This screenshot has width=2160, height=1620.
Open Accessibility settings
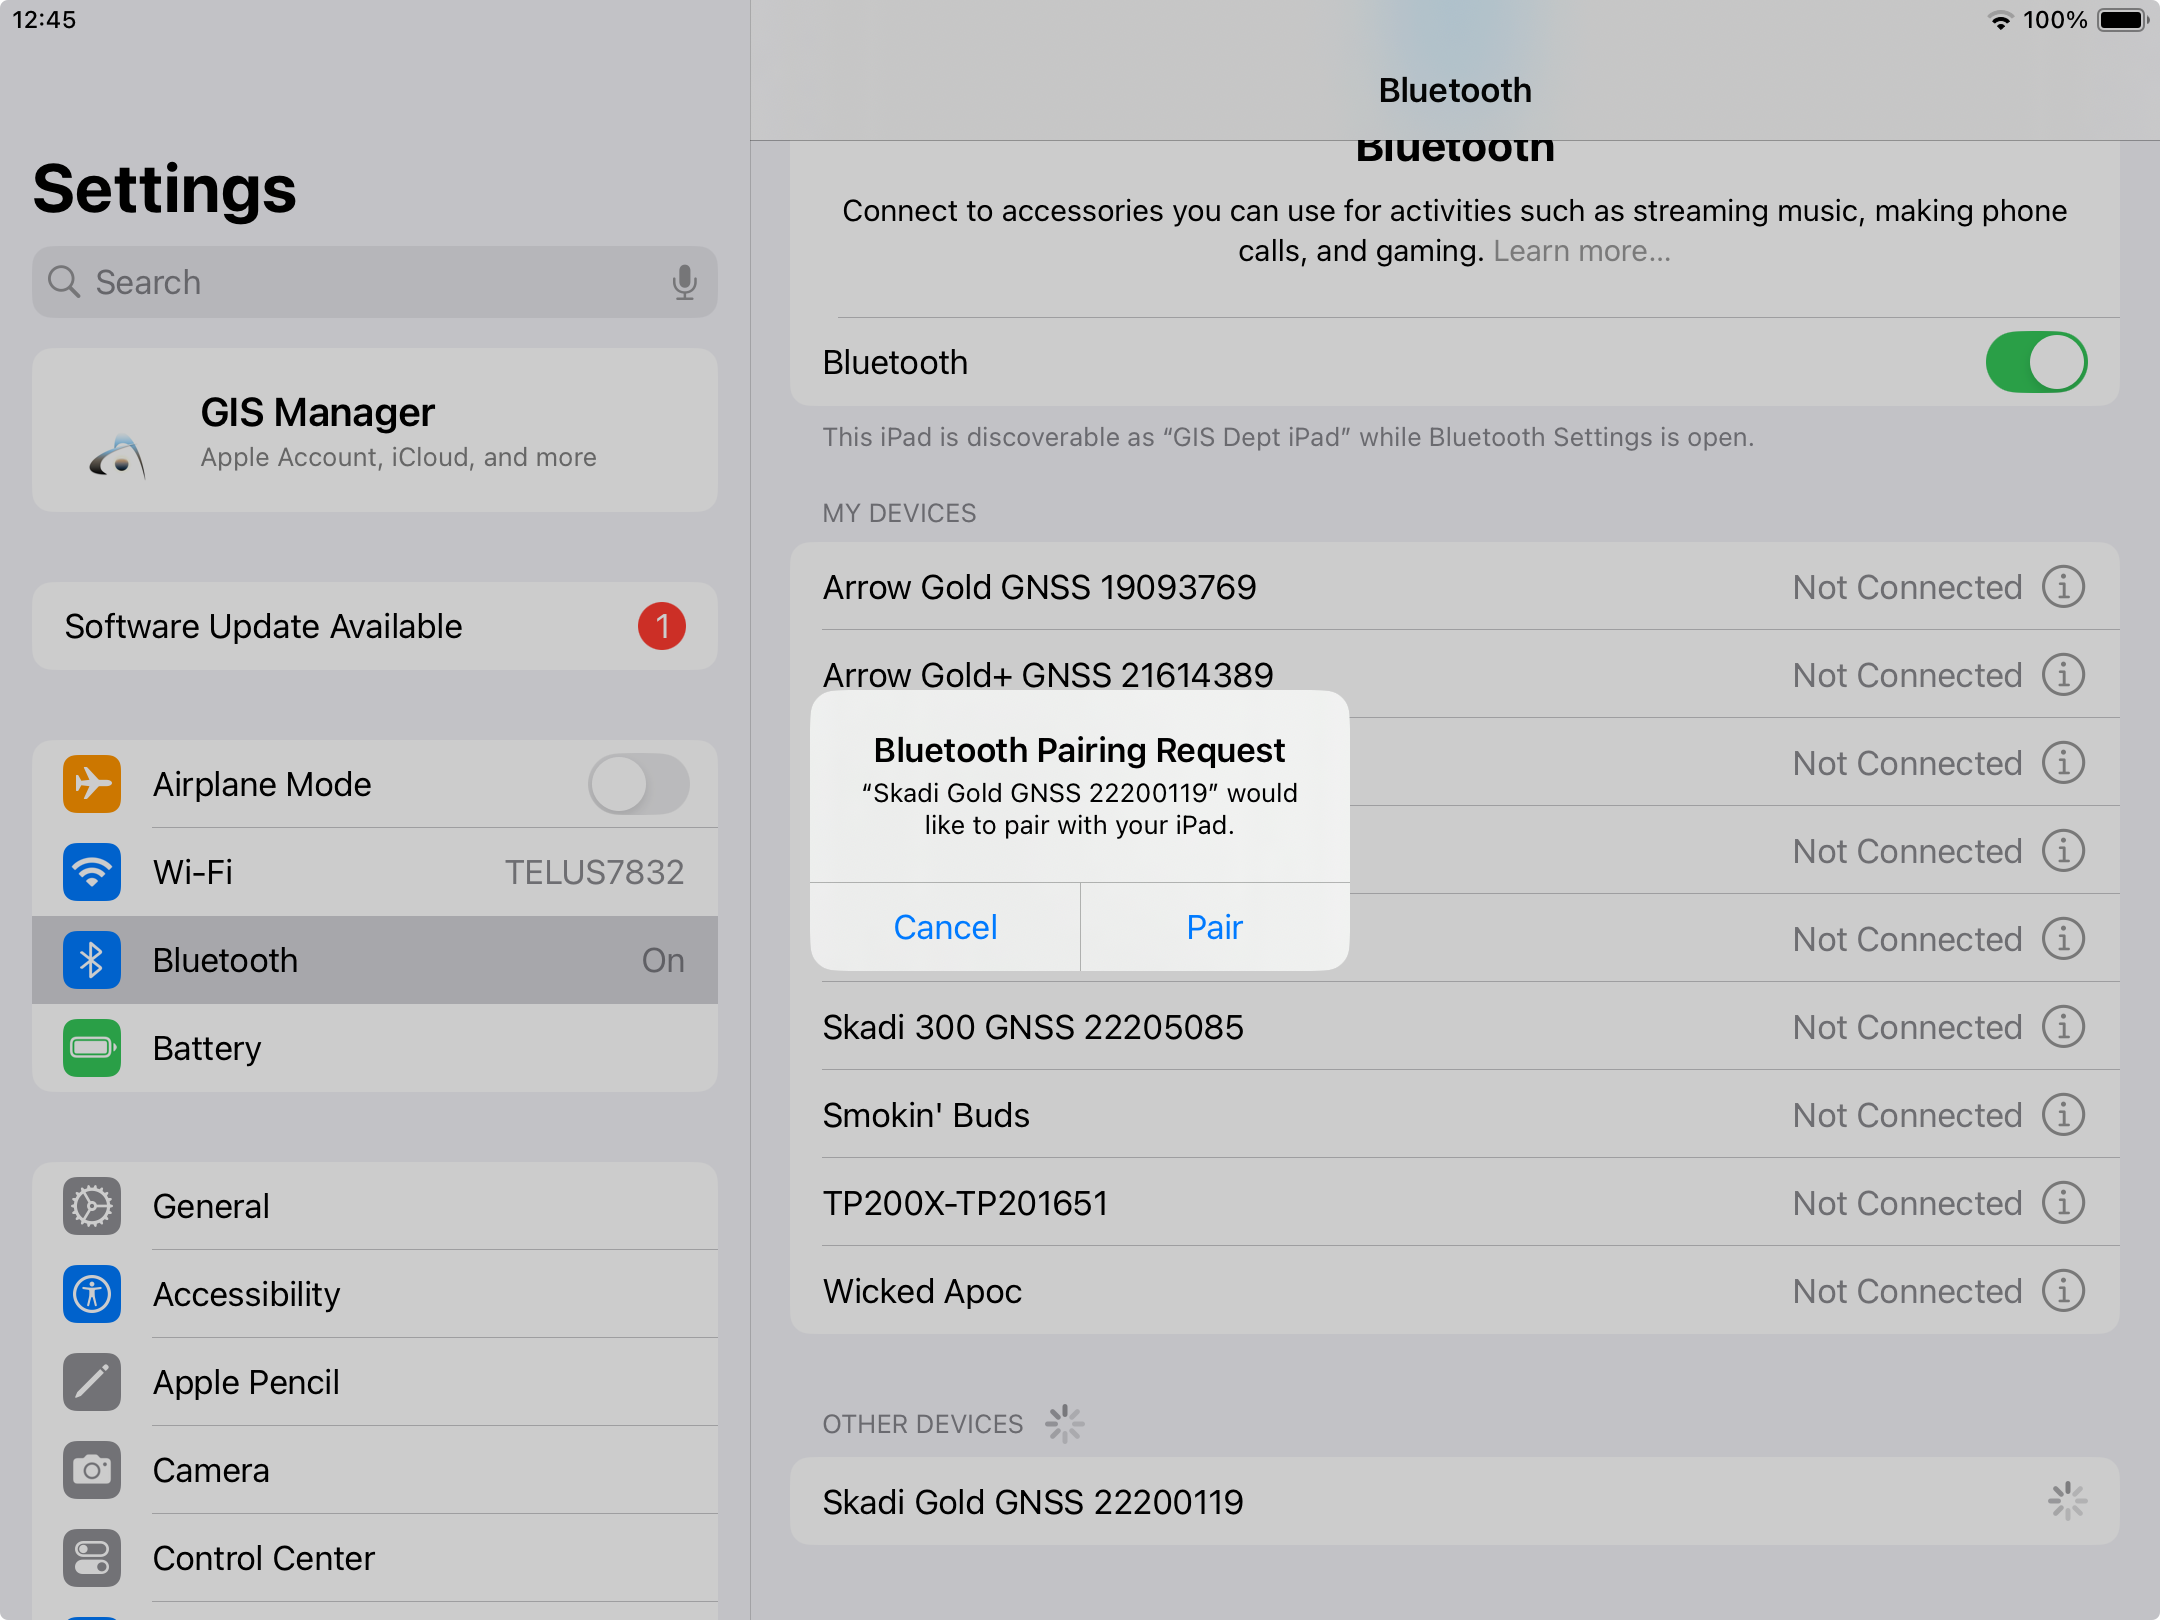[x=375, y=1294]
